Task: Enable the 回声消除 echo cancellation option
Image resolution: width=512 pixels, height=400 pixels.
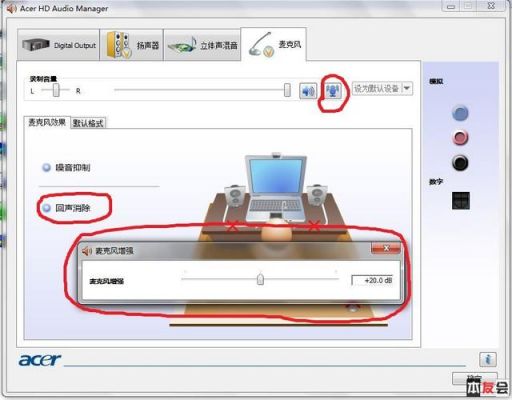Action: pos(46,208)
